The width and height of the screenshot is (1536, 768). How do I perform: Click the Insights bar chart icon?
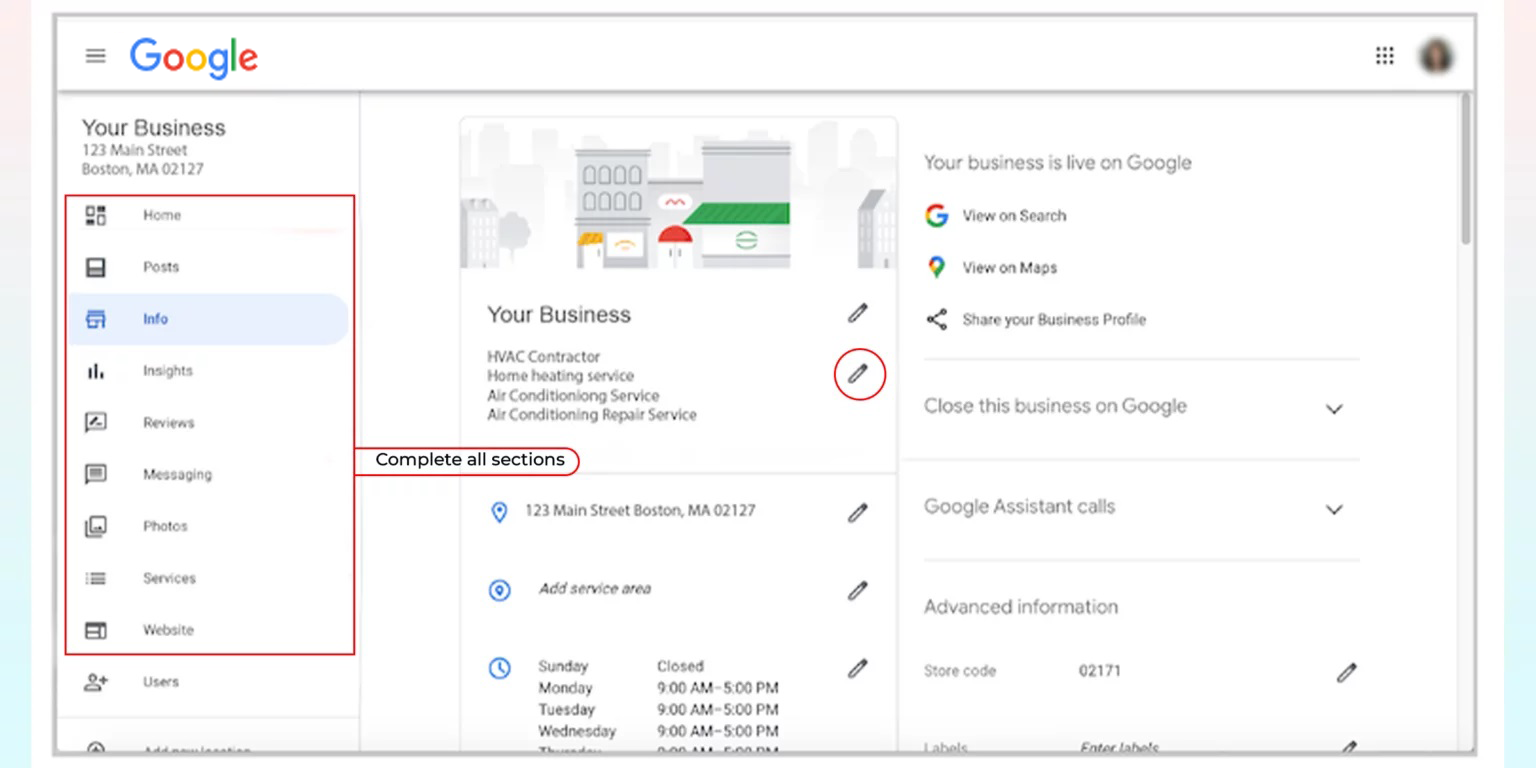coord(95,371)
